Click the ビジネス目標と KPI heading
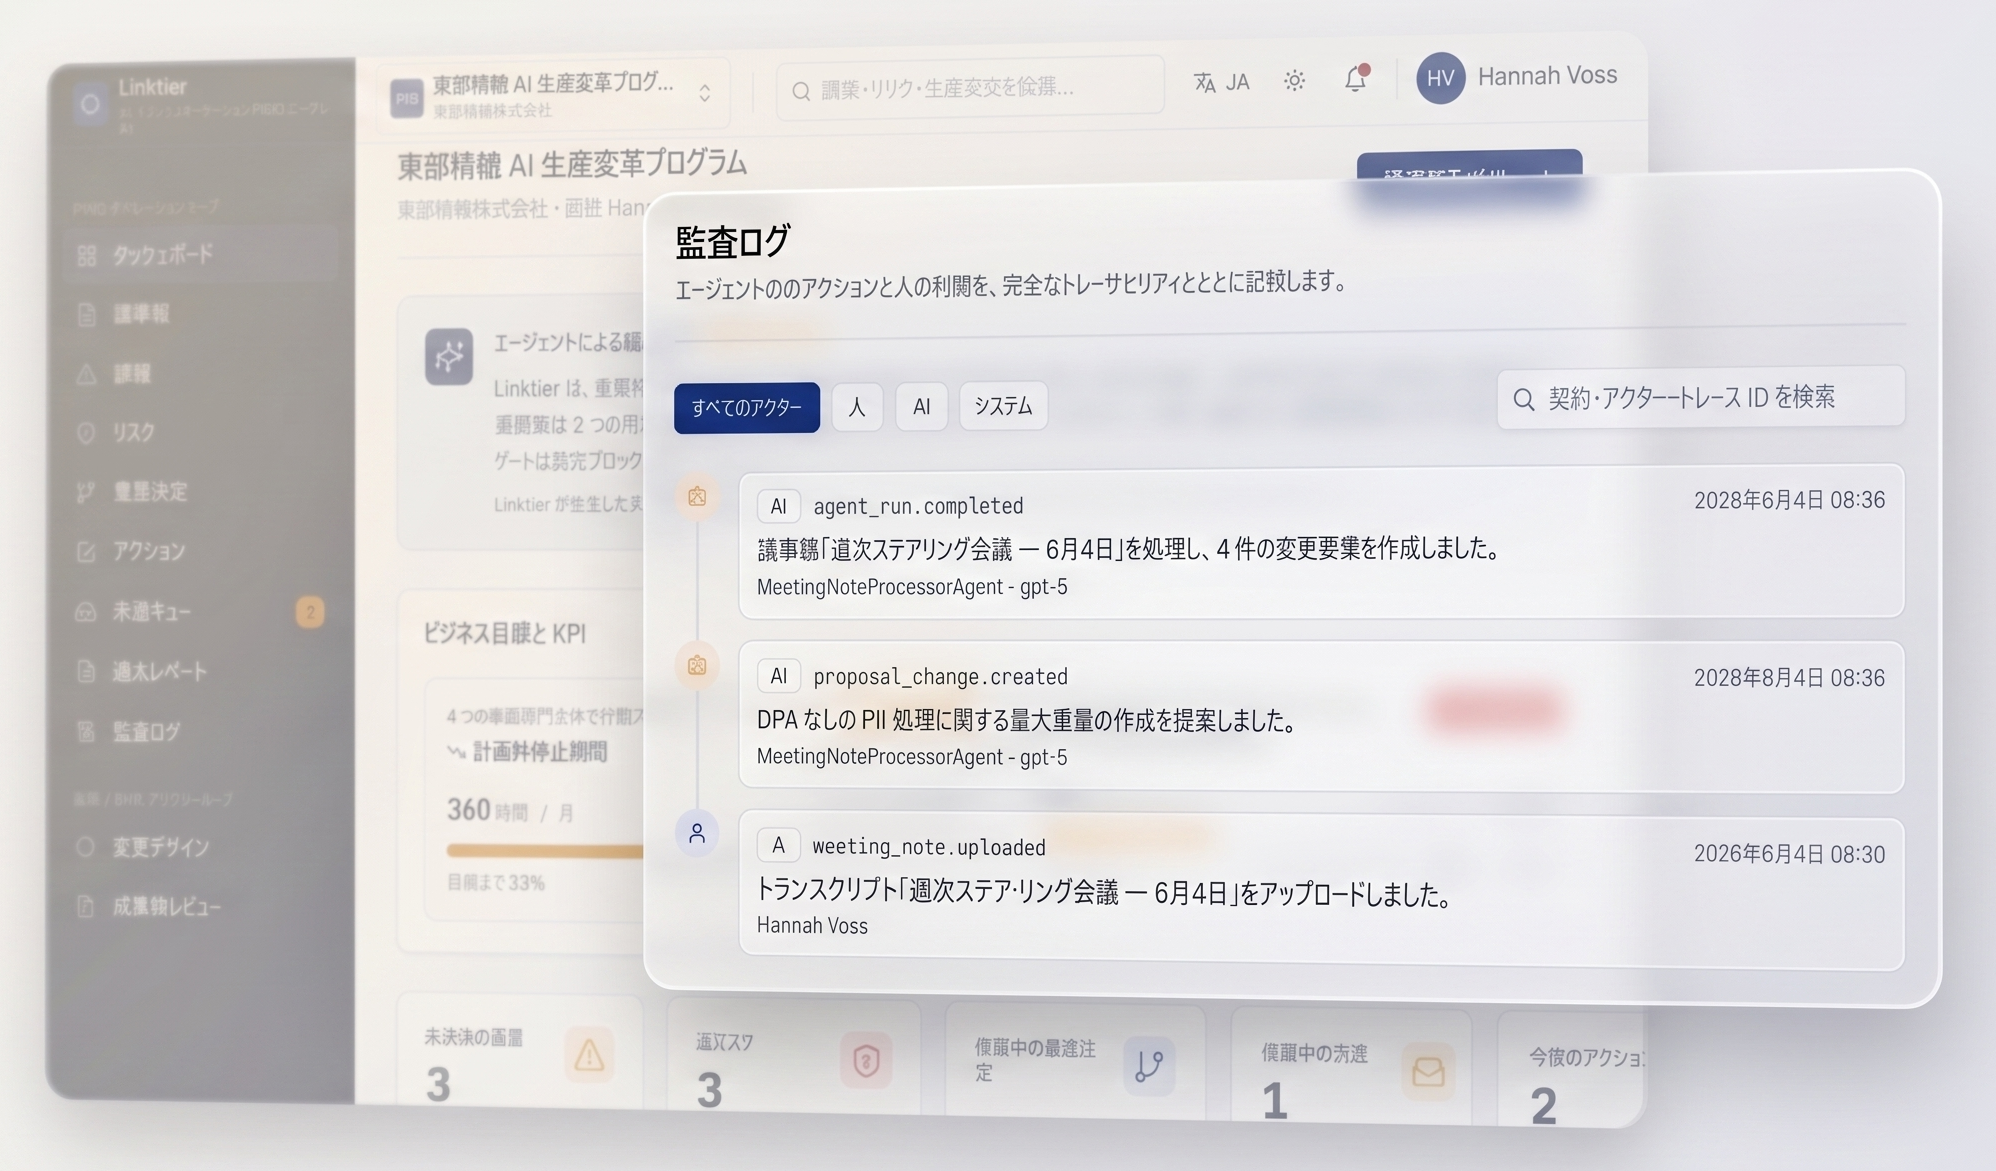The image size is (1996, 1171). point(504,633)
